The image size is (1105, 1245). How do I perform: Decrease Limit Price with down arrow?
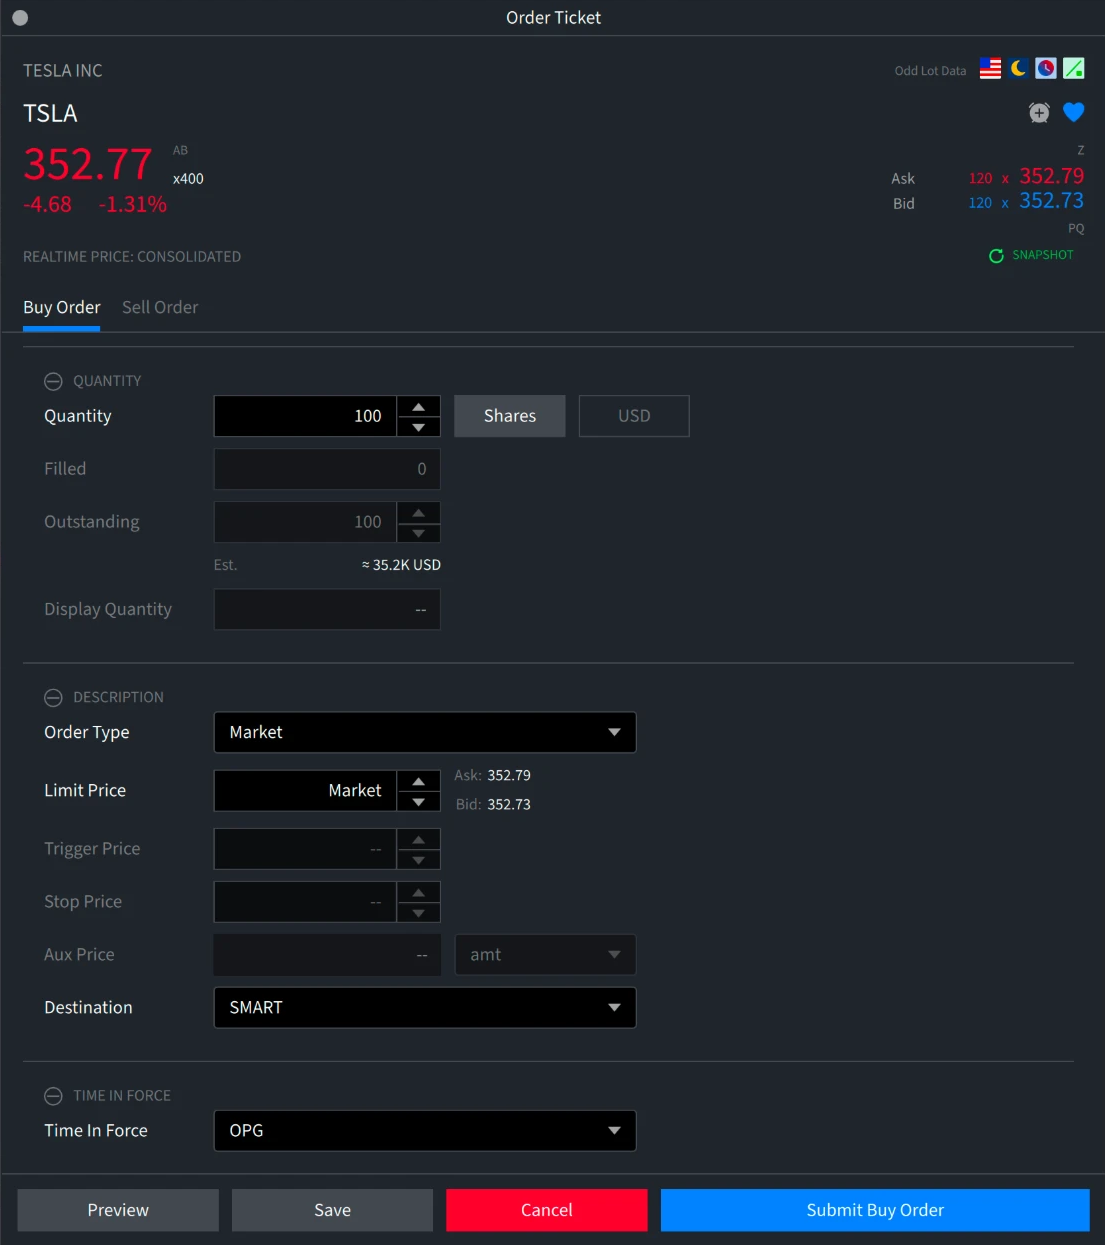(419, 802)
